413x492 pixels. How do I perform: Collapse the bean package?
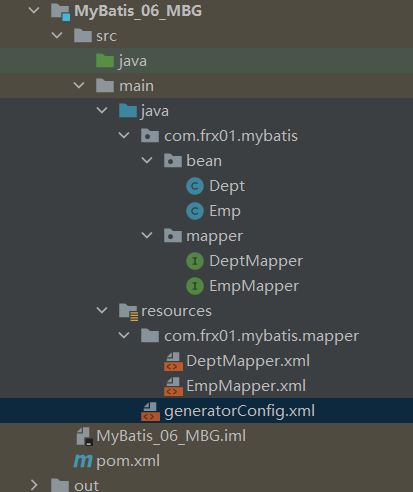[x=147, y=160]
